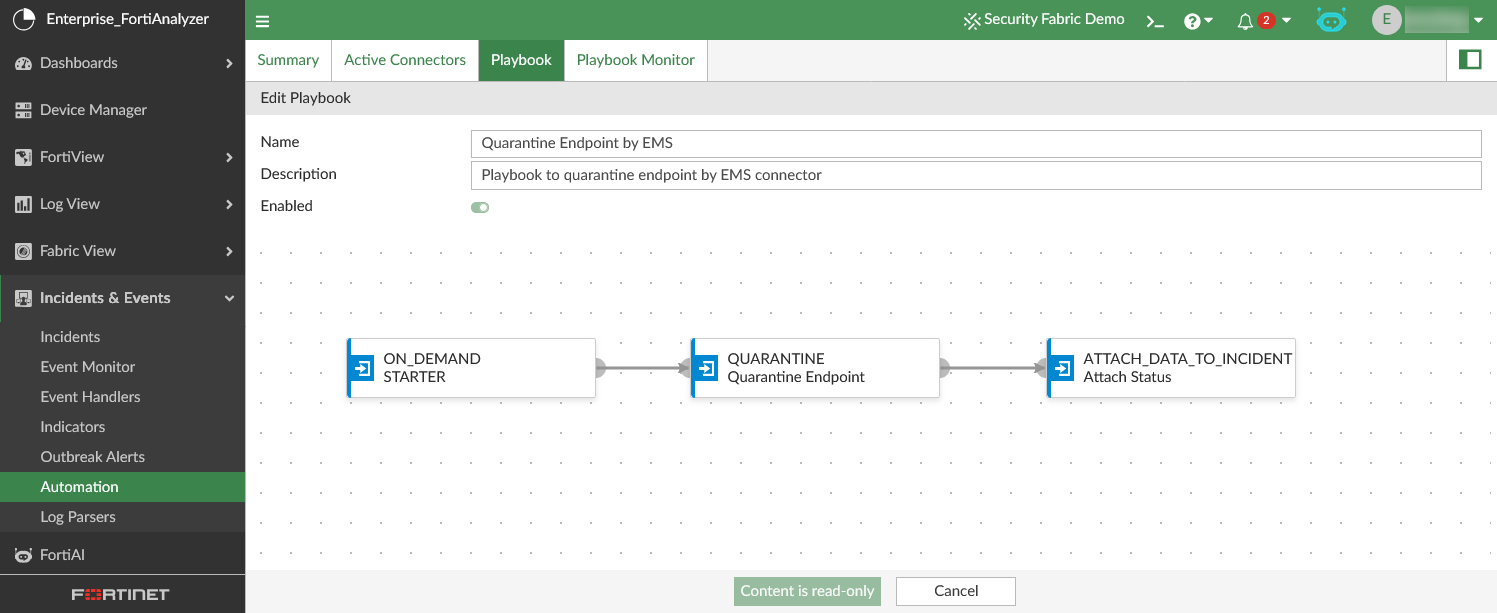This screenshot has width=1497, height=613.
Task: Switch to the Active Connectors tab
Action: 405,60
